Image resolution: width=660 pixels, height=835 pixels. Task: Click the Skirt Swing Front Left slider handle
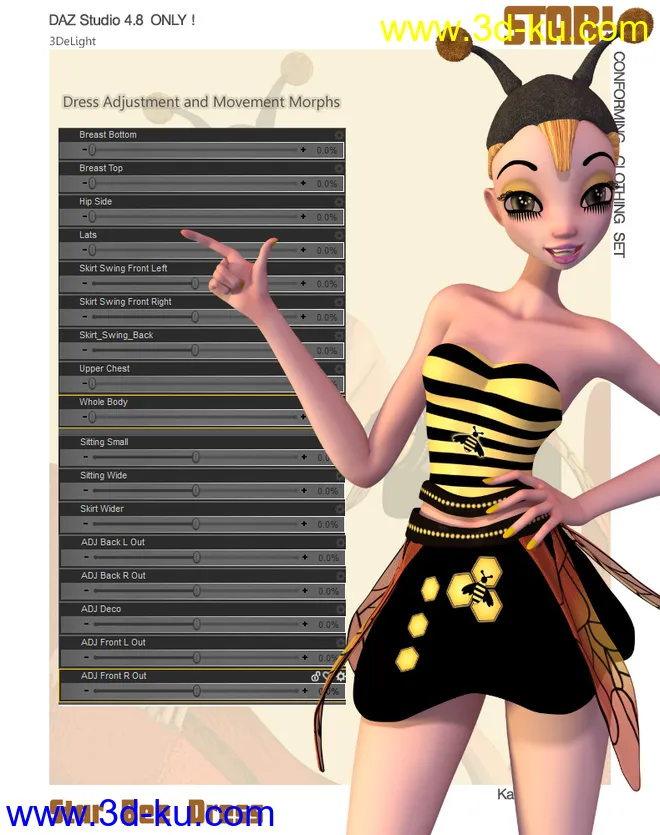pos(195,283)
